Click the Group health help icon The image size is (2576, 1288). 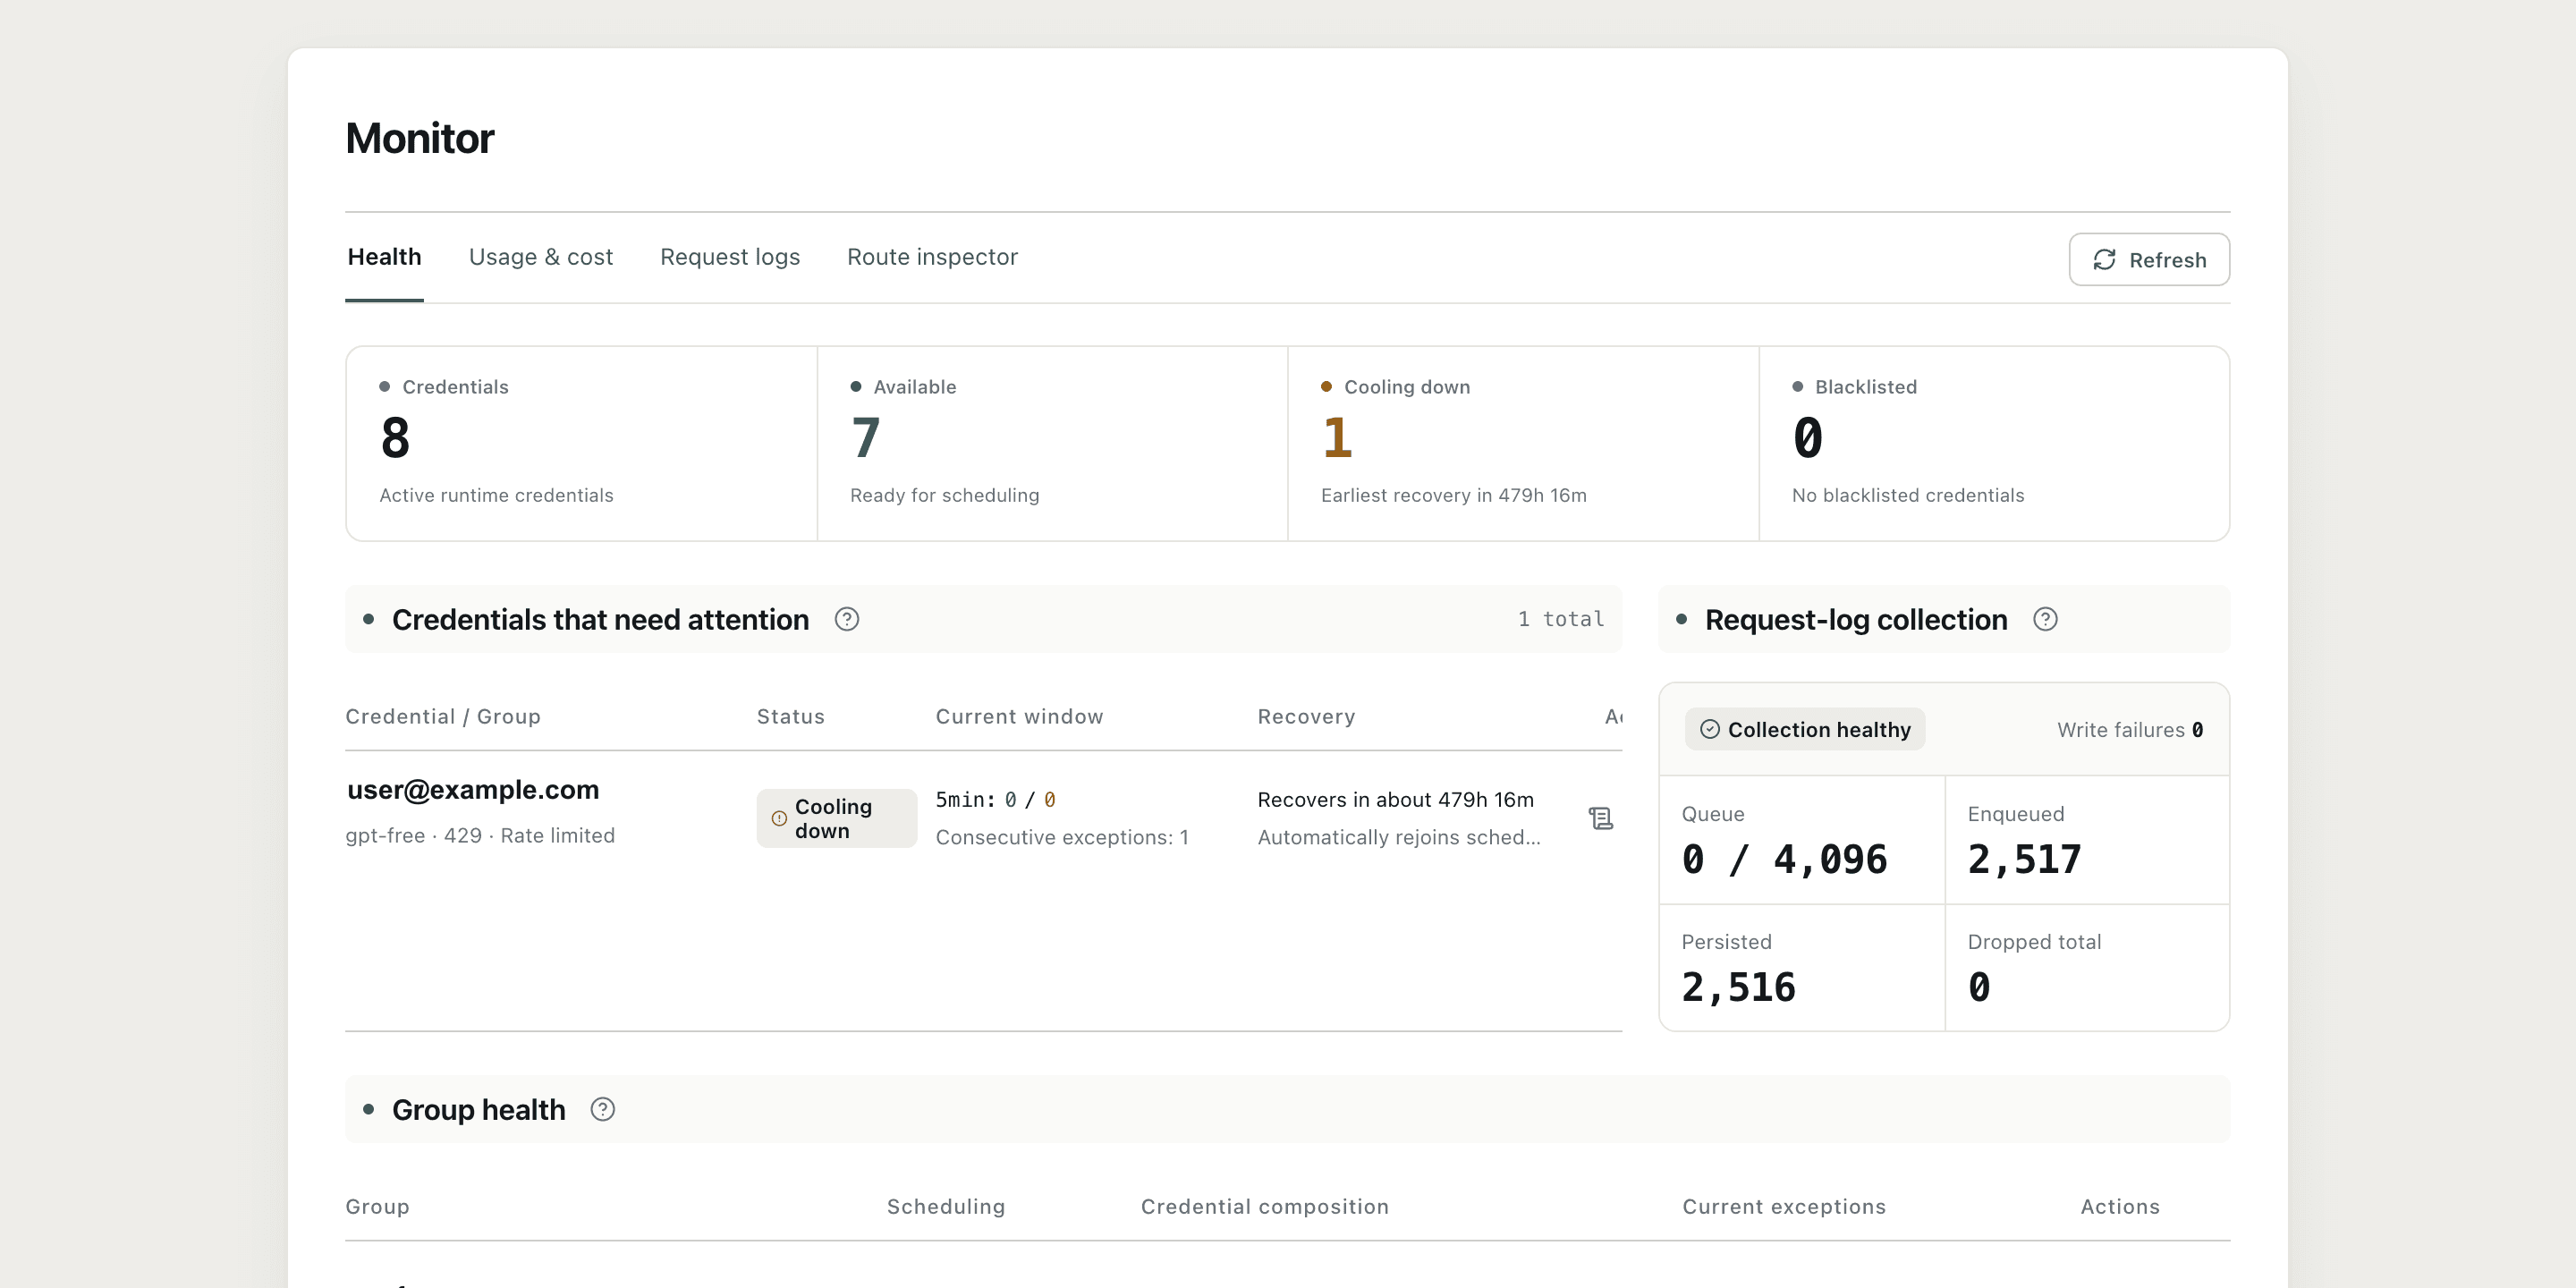[602, 1109]
